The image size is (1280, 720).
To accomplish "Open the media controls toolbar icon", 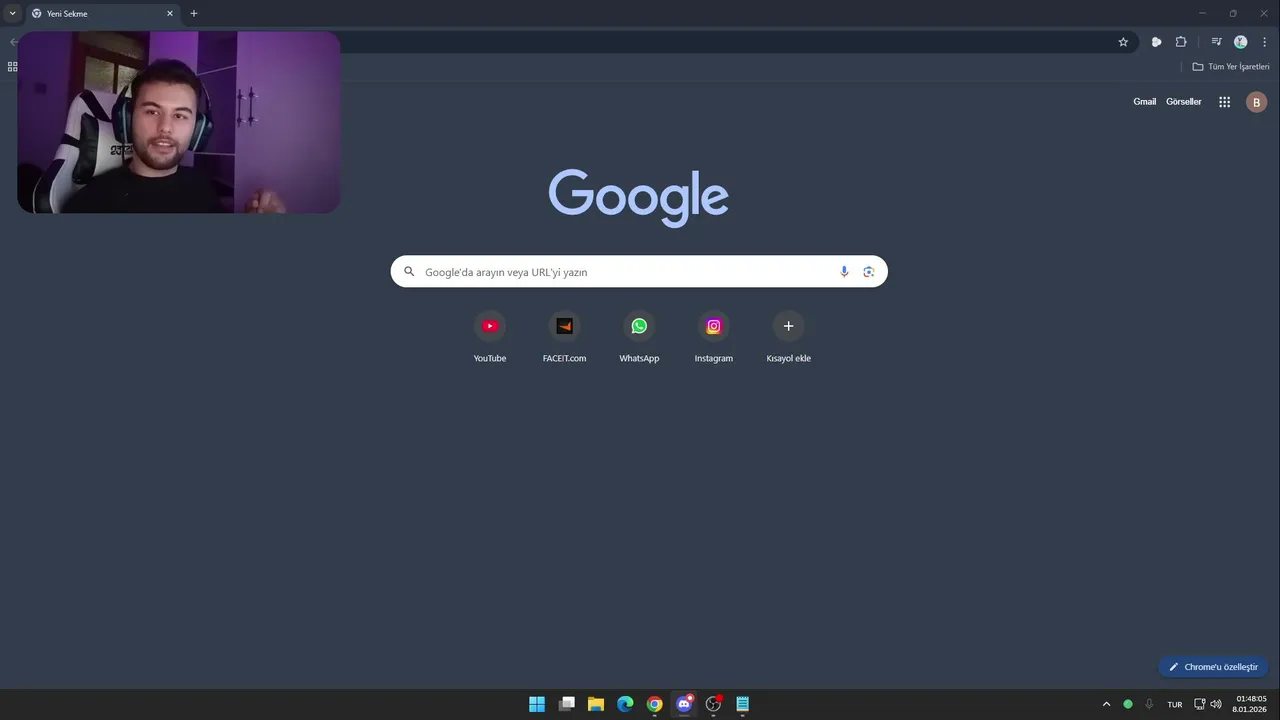I will (1216, 42).
